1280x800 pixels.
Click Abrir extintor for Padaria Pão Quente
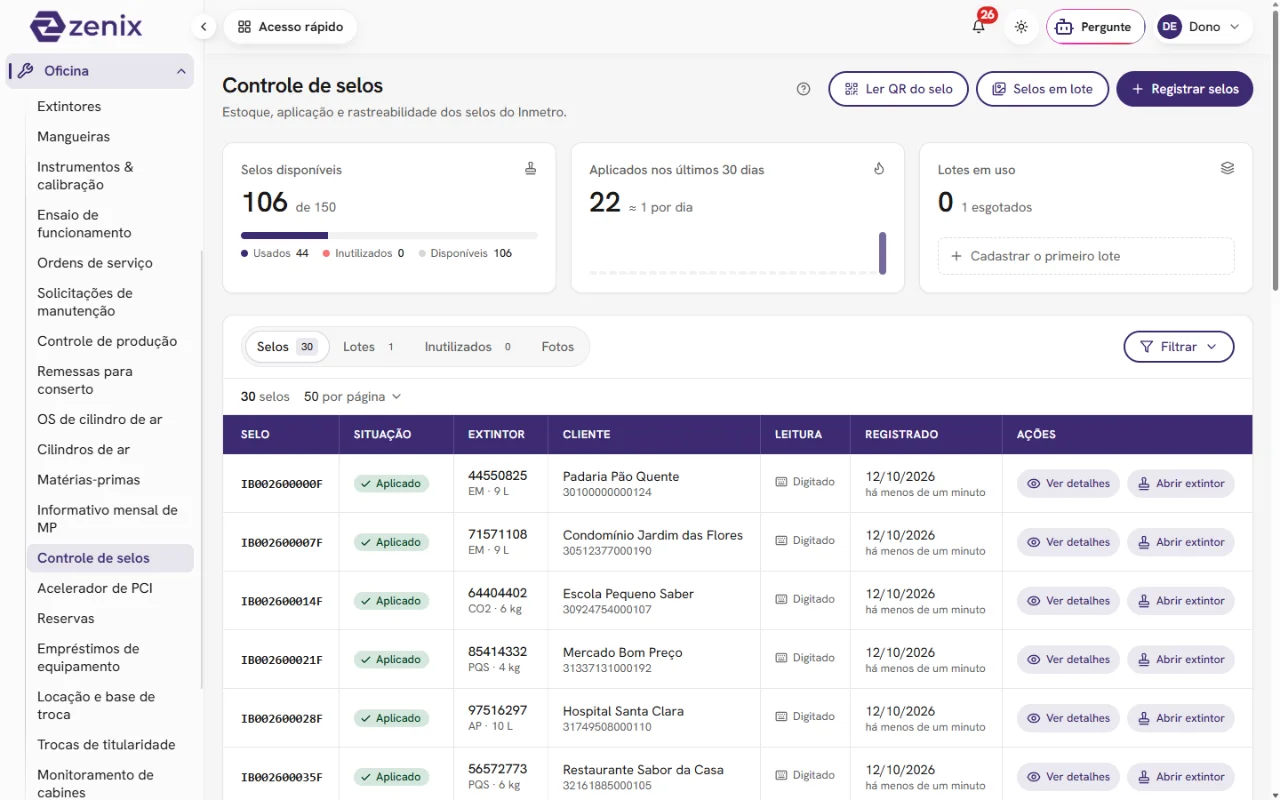[1180, 484]
